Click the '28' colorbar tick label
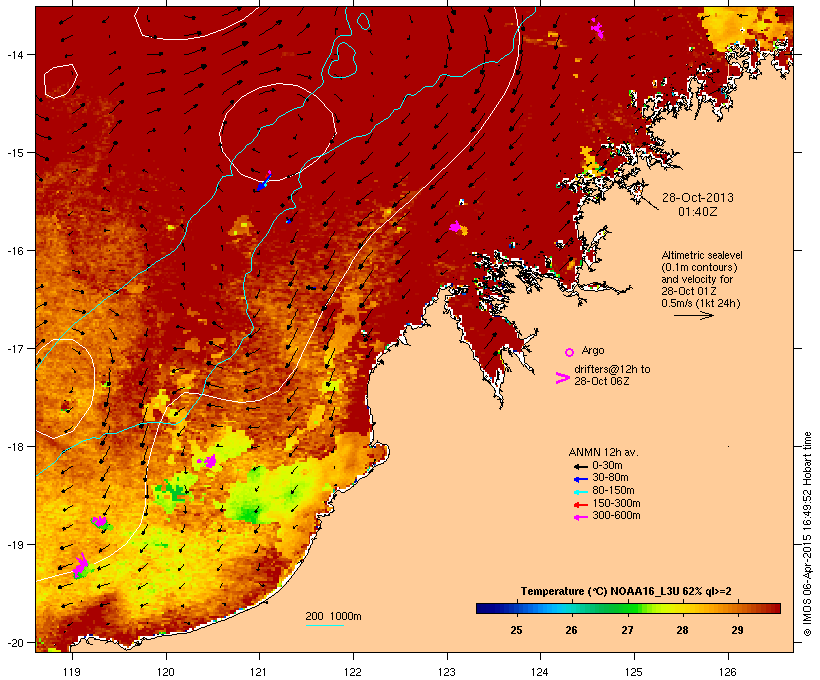The width and height of the screenshot is (820, 680). tap(682, 630)
